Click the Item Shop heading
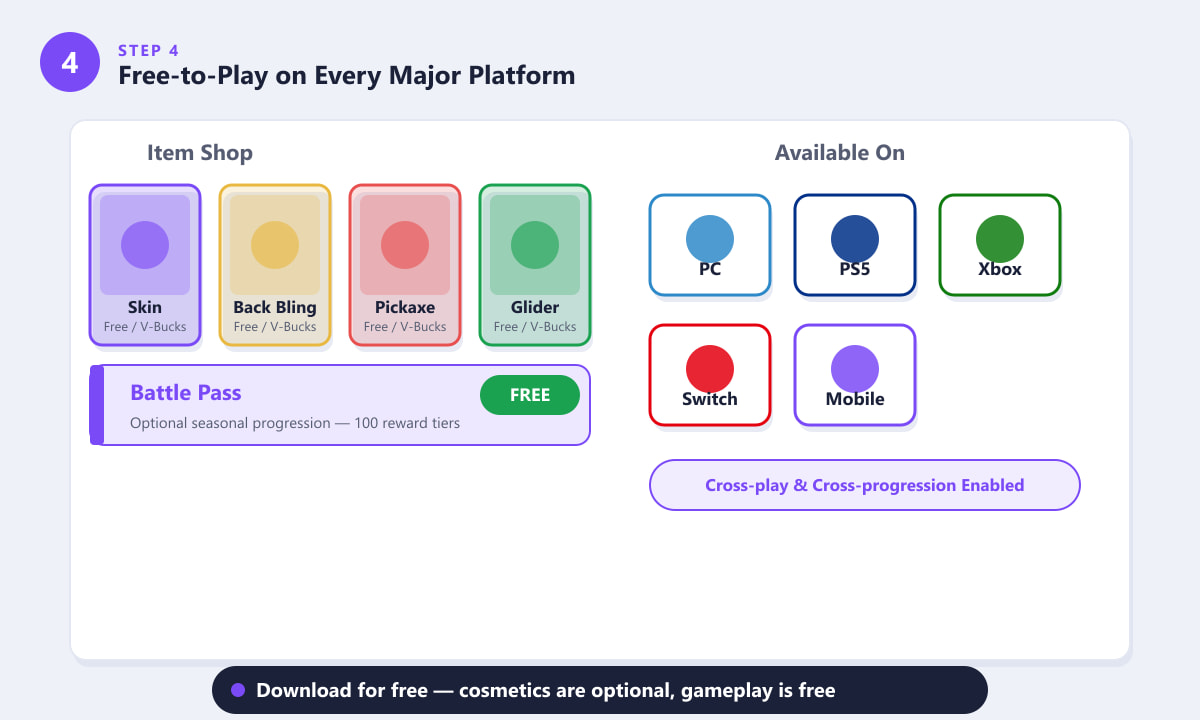Viewport: 1200px width, 720px height. tap(200, 153)
